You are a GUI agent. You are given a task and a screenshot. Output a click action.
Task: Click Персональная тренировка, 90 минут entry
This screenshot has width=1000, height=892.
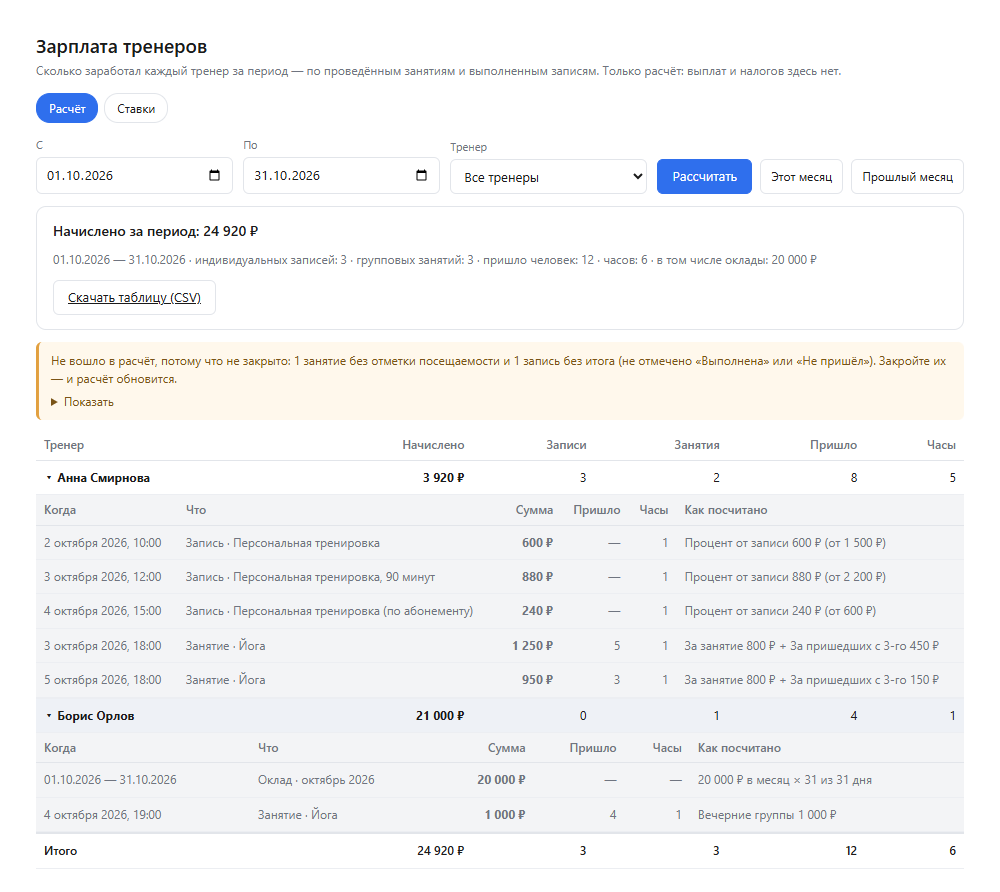(311, 577)
